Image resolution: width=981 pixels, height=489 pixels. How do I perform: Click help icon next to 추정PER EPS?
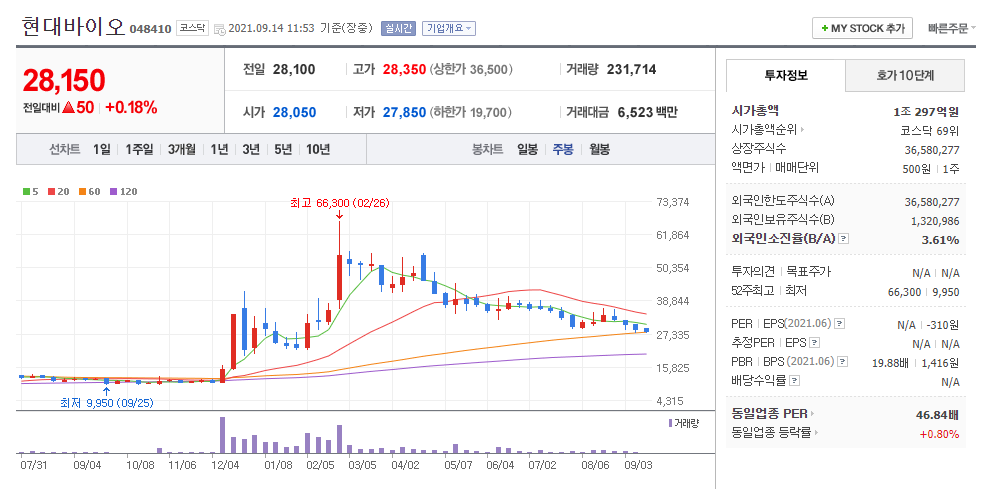pos(814,343)
